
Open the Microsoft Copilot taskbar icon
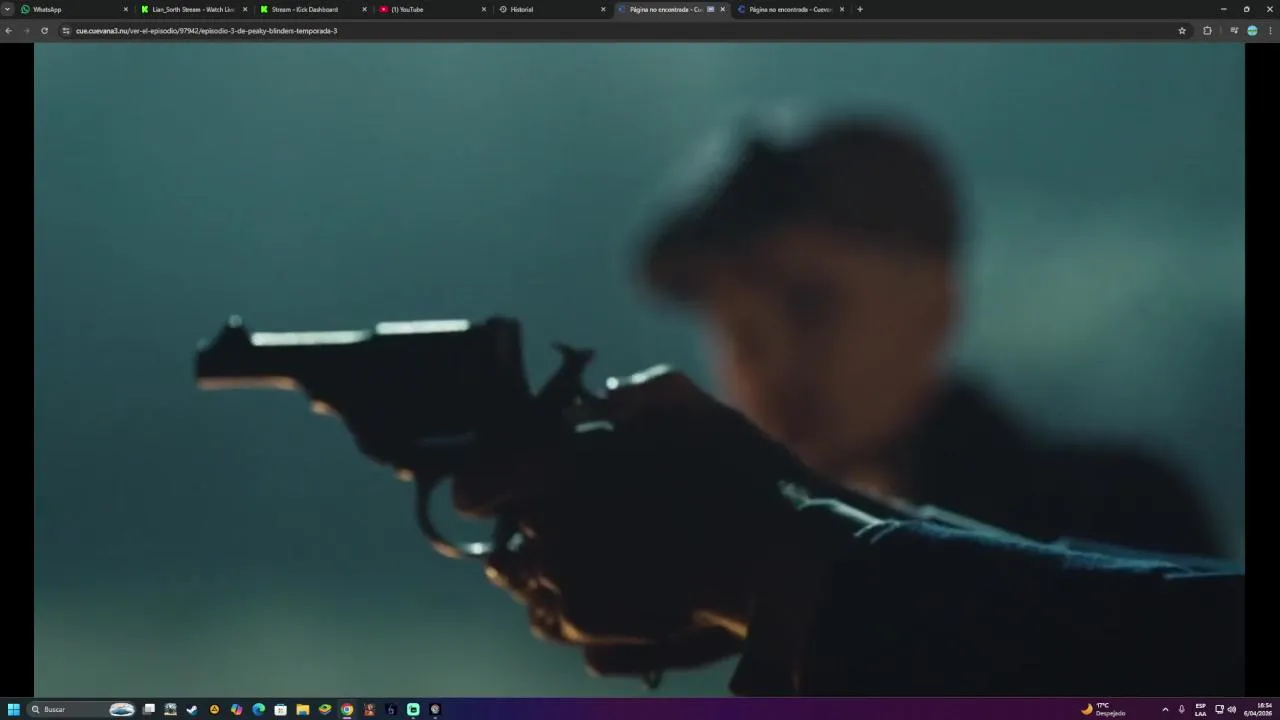236,709
